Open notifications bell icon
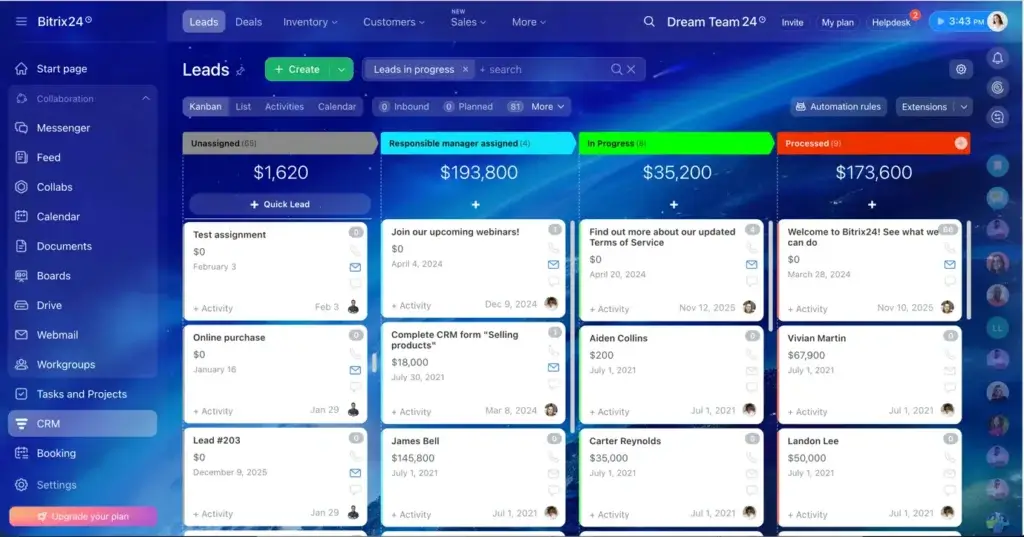This screenshot has width=1024, height=537. coord(997,58)
